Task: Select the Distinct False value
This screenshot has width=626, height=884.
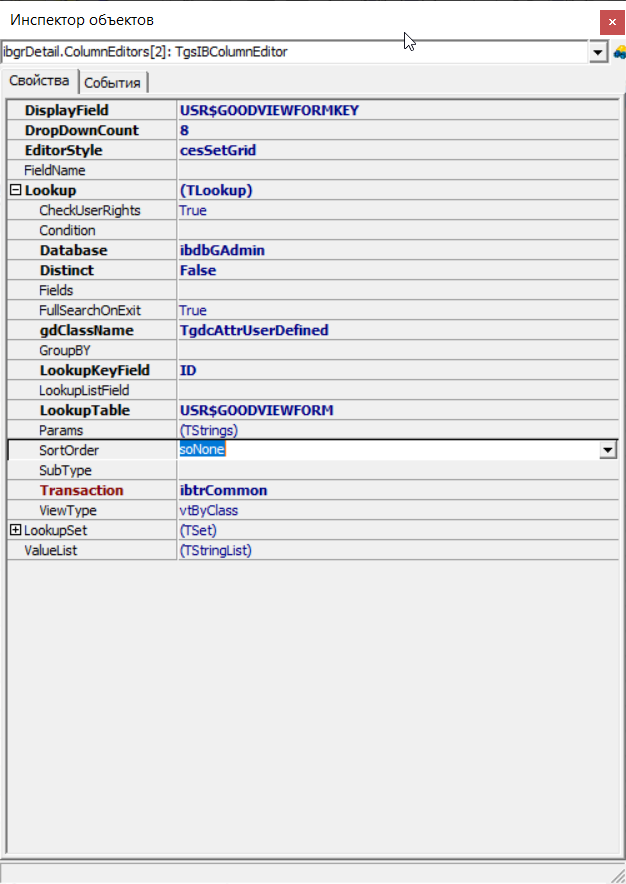Action: click(198, 270)
